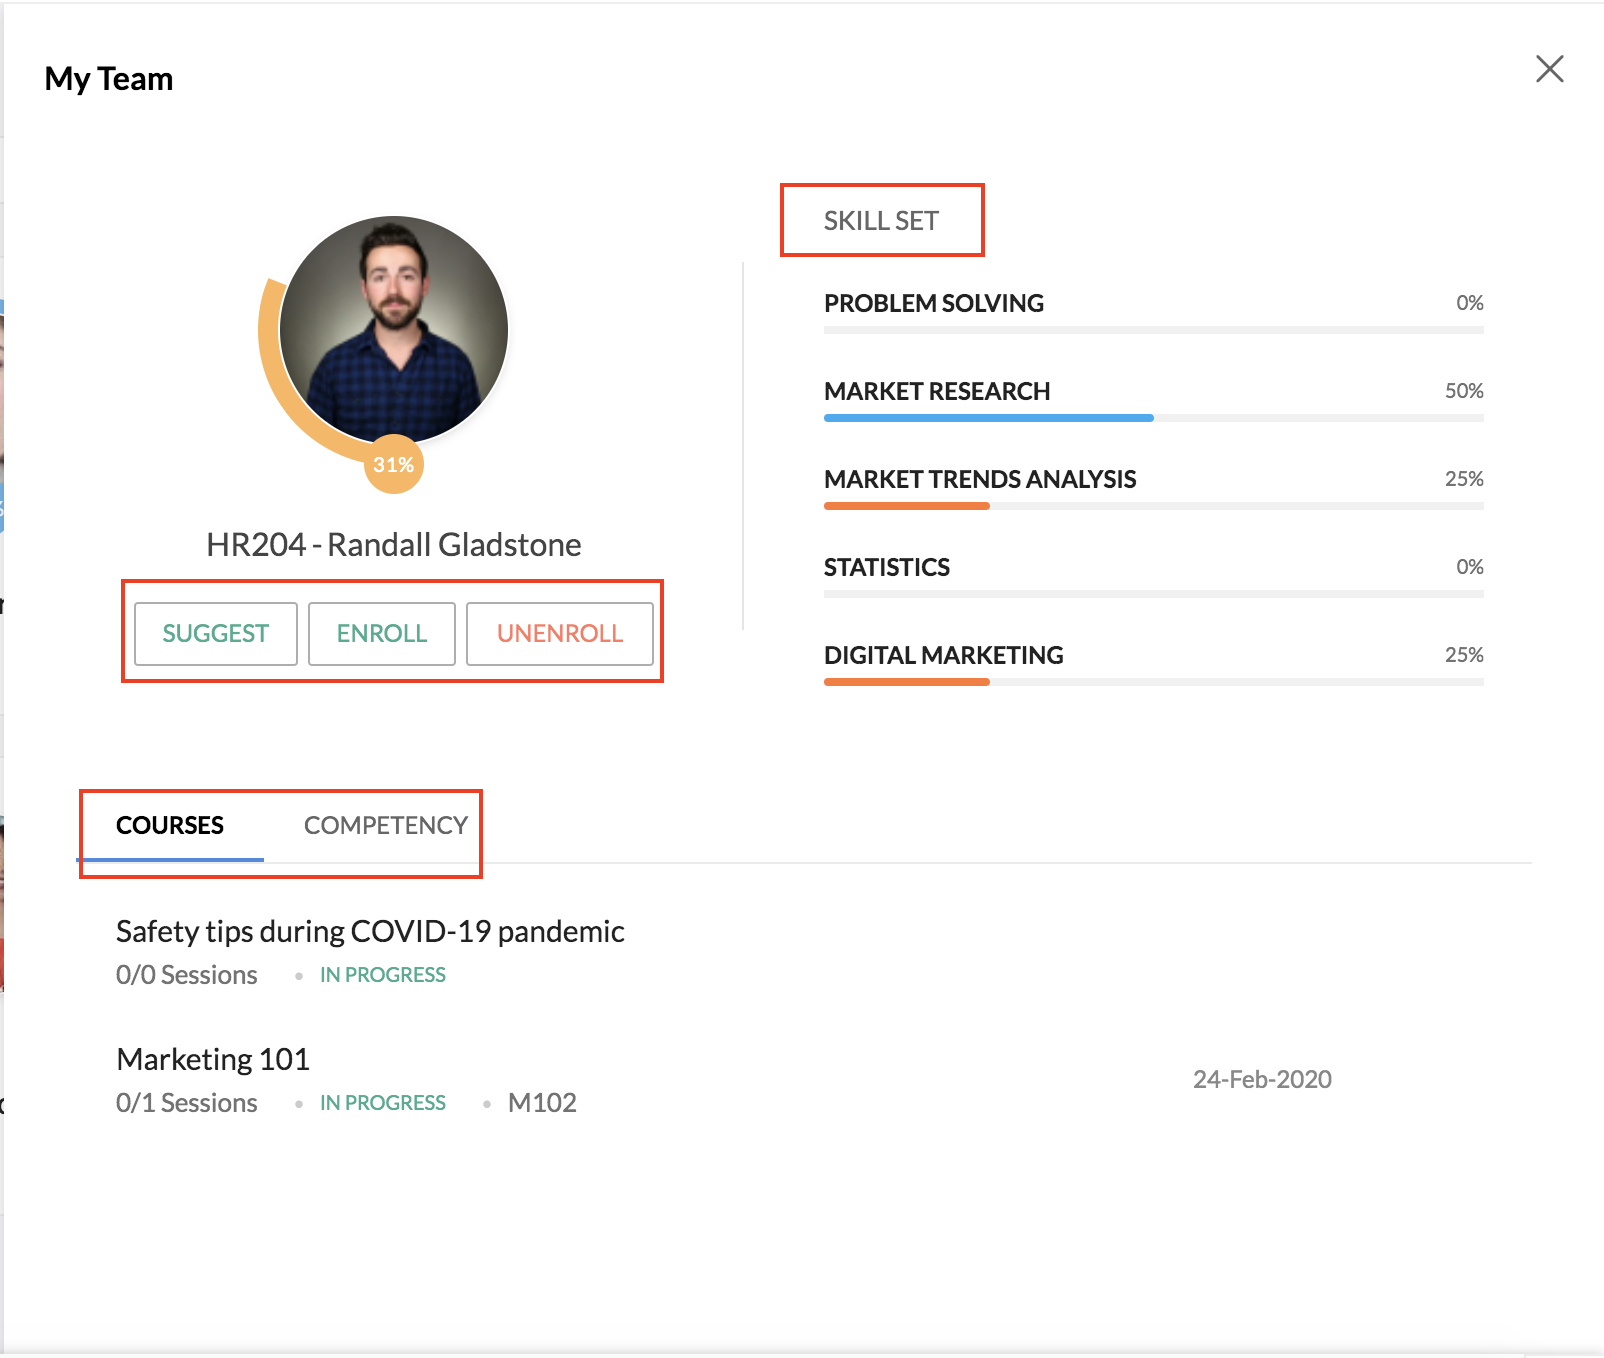Select the STATISTICS skill label
1604x1358 pixels.
point(887,567)
